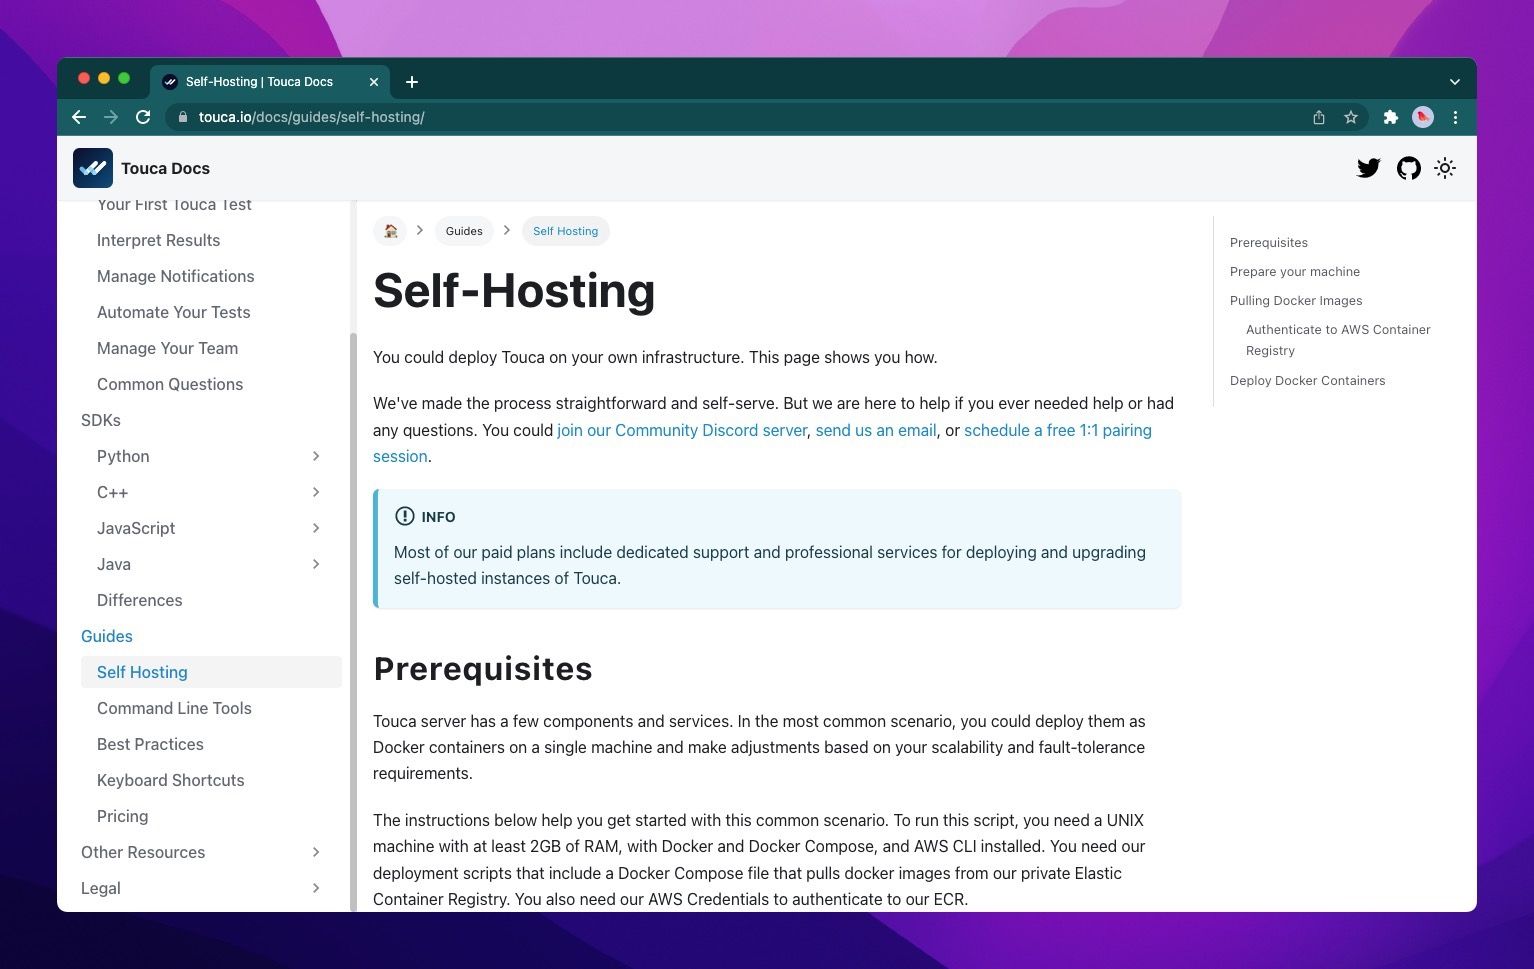Click the Self Hosting breadcrumb
This screenshot has height=969, width=1534.
coord(565,231)
